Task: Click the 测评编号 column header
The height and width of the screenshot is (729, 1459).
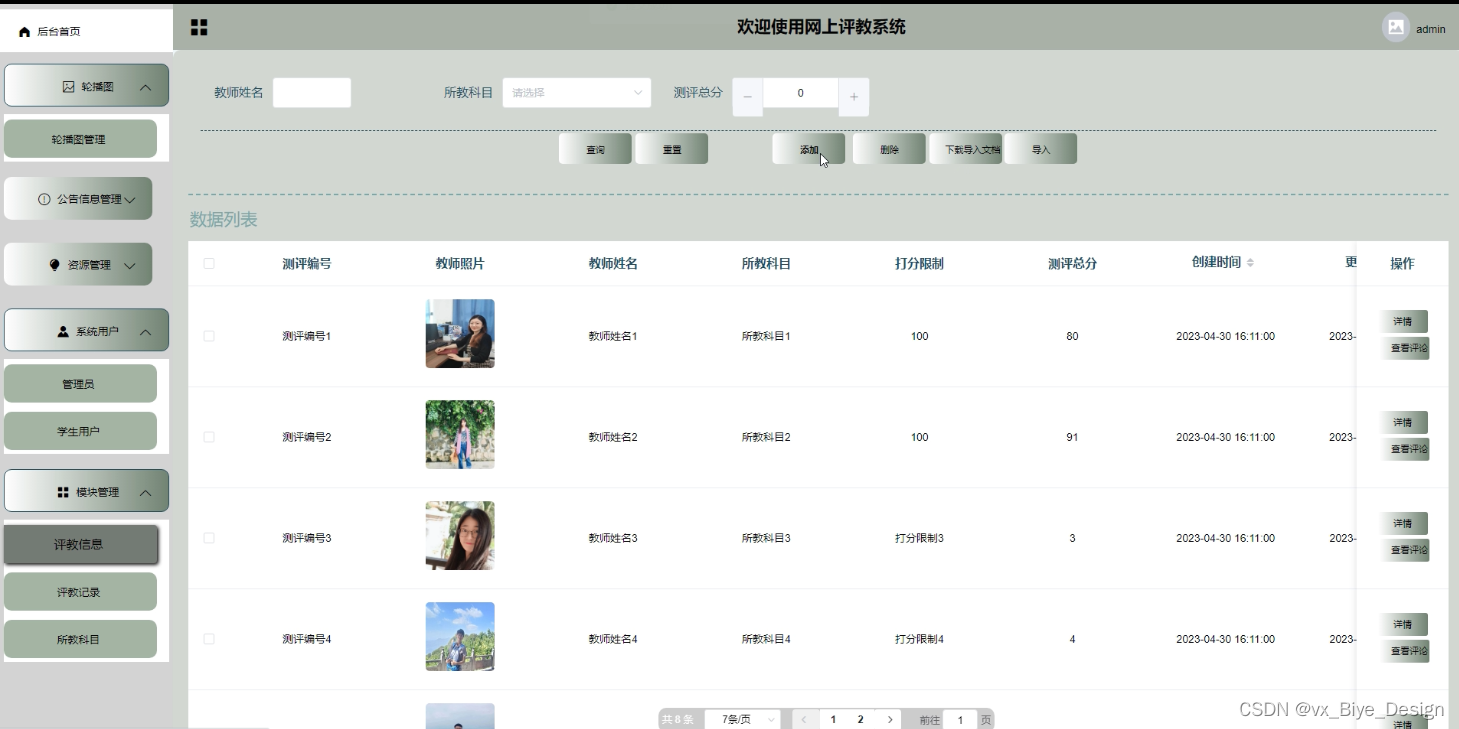Action: pyautogui.click(x=307, y=264)
